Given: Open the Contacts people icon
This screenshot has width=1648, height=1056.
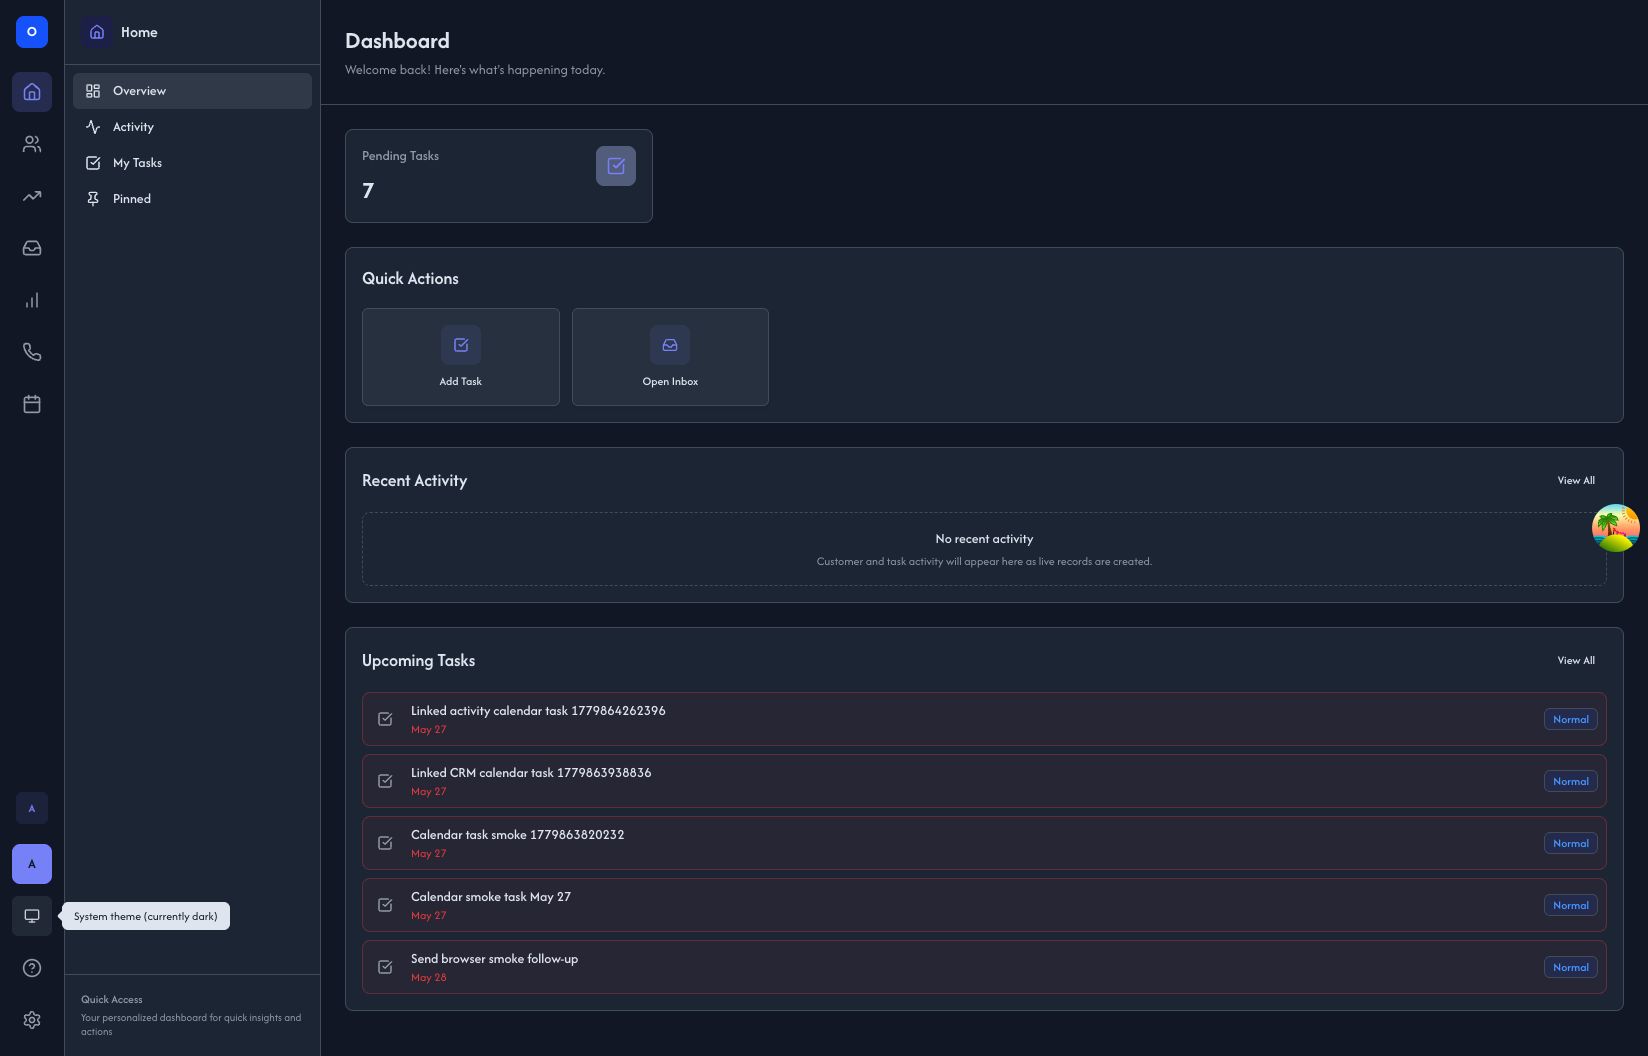Looking at the screenshot, I should 32,144.
